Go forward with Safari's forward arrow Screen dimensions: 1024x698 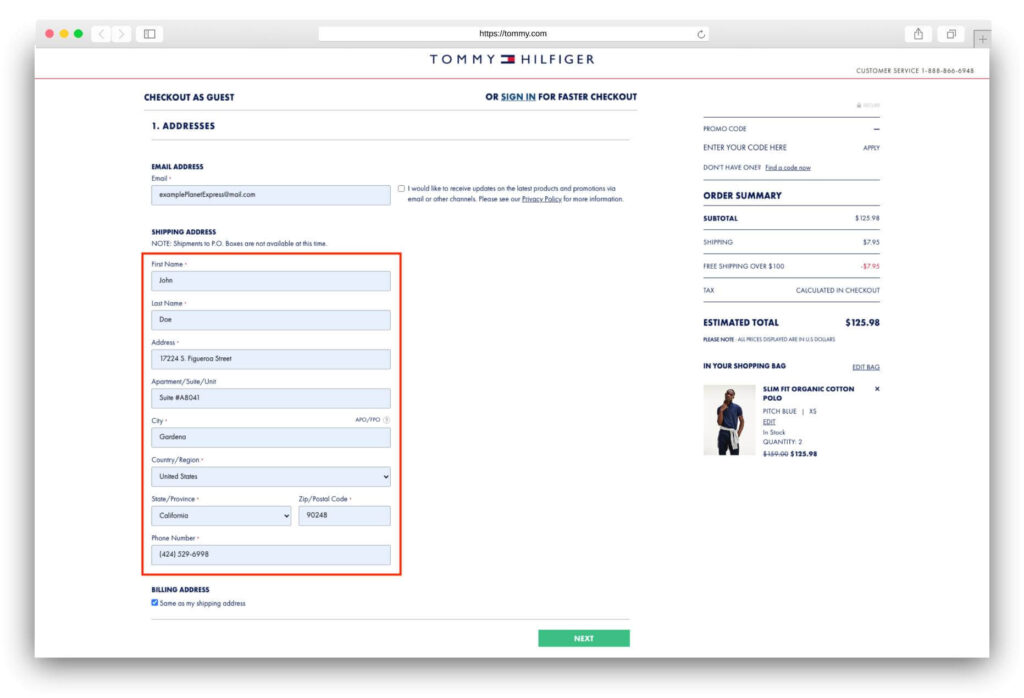tap(121, 34)
